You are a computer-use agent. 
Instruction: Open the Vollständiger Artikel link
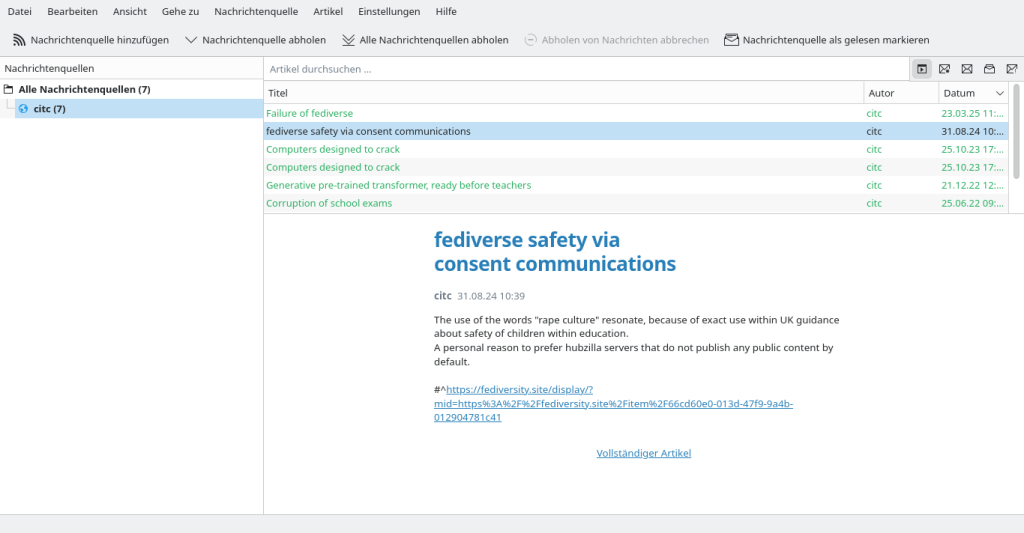pyautogui.click(x=643, y=453)
